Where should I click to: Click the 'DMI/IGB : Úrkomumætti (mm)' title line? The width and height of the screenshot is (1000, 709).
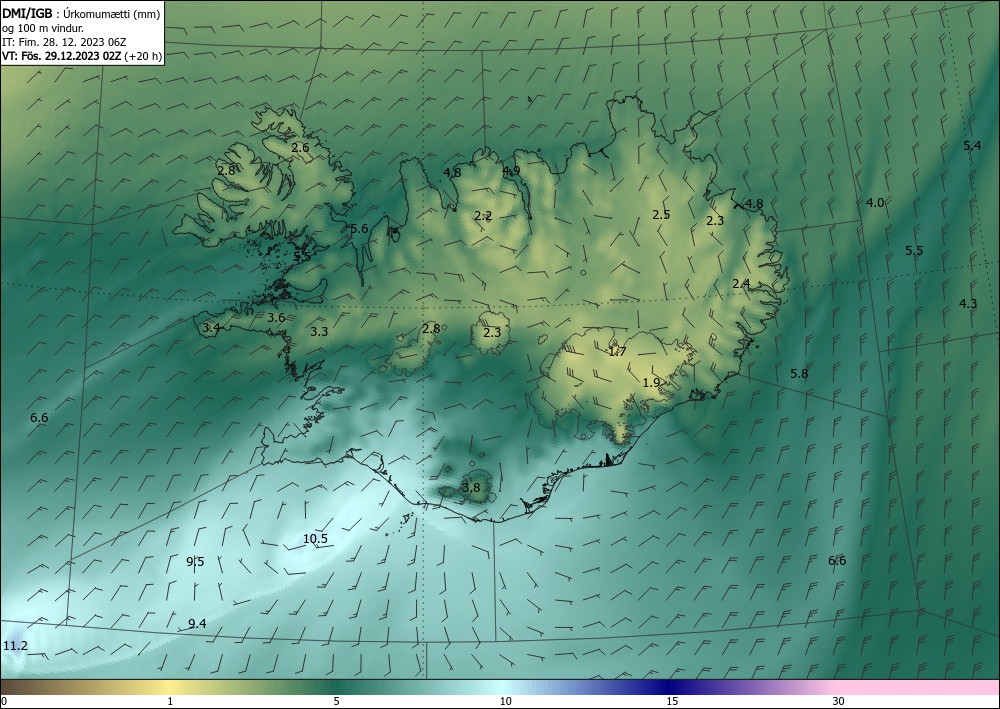pos(81,13)
